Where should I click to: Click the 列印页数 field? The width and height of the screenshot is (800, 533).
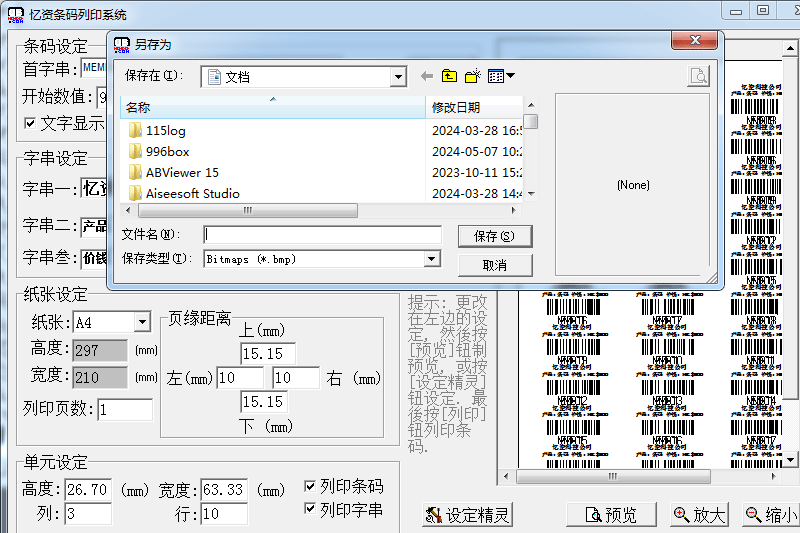125,410
